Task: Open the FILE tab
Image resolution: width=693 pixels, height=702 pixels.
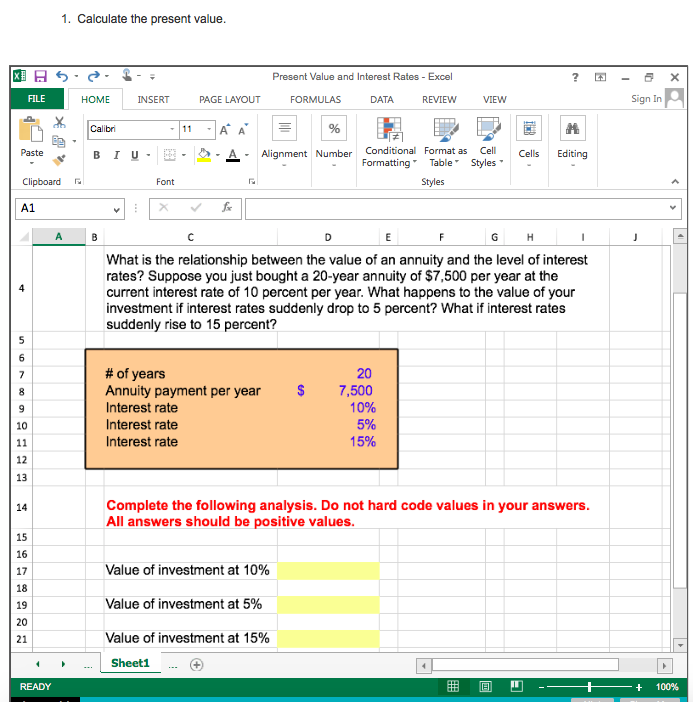Action: point(37,98)
